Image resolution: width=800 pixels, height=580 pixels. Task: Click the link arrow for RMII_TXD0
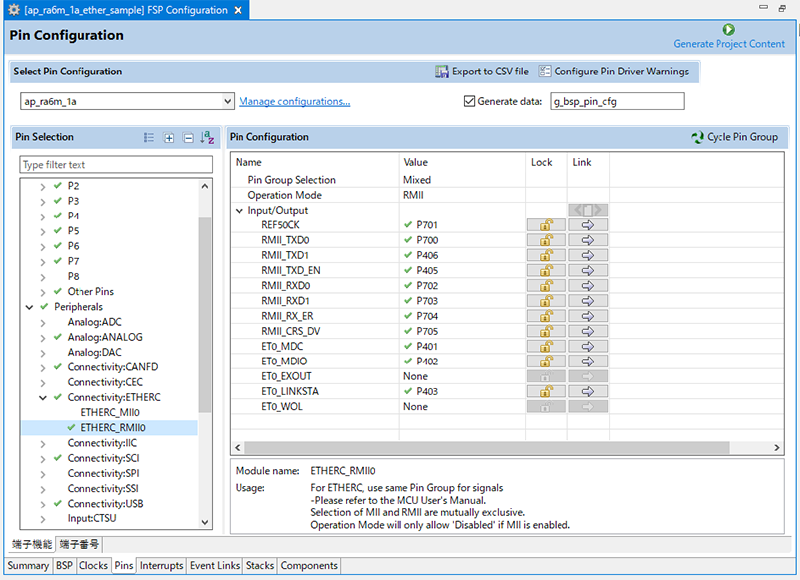point(588,240)
